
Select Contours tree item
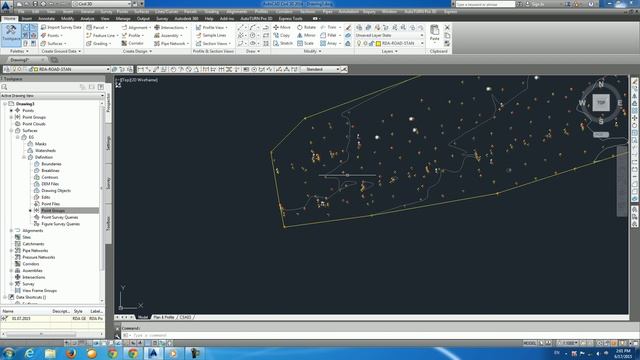pyautogui.click(x=49, y=177)
